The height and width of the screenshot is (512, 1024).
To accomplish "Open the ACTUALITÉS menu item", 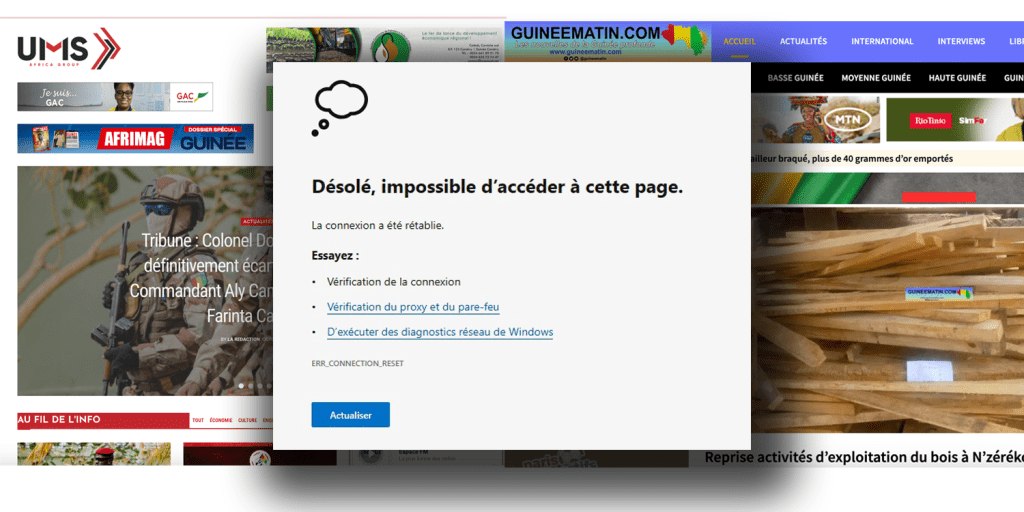I will (x=803, y=41).
